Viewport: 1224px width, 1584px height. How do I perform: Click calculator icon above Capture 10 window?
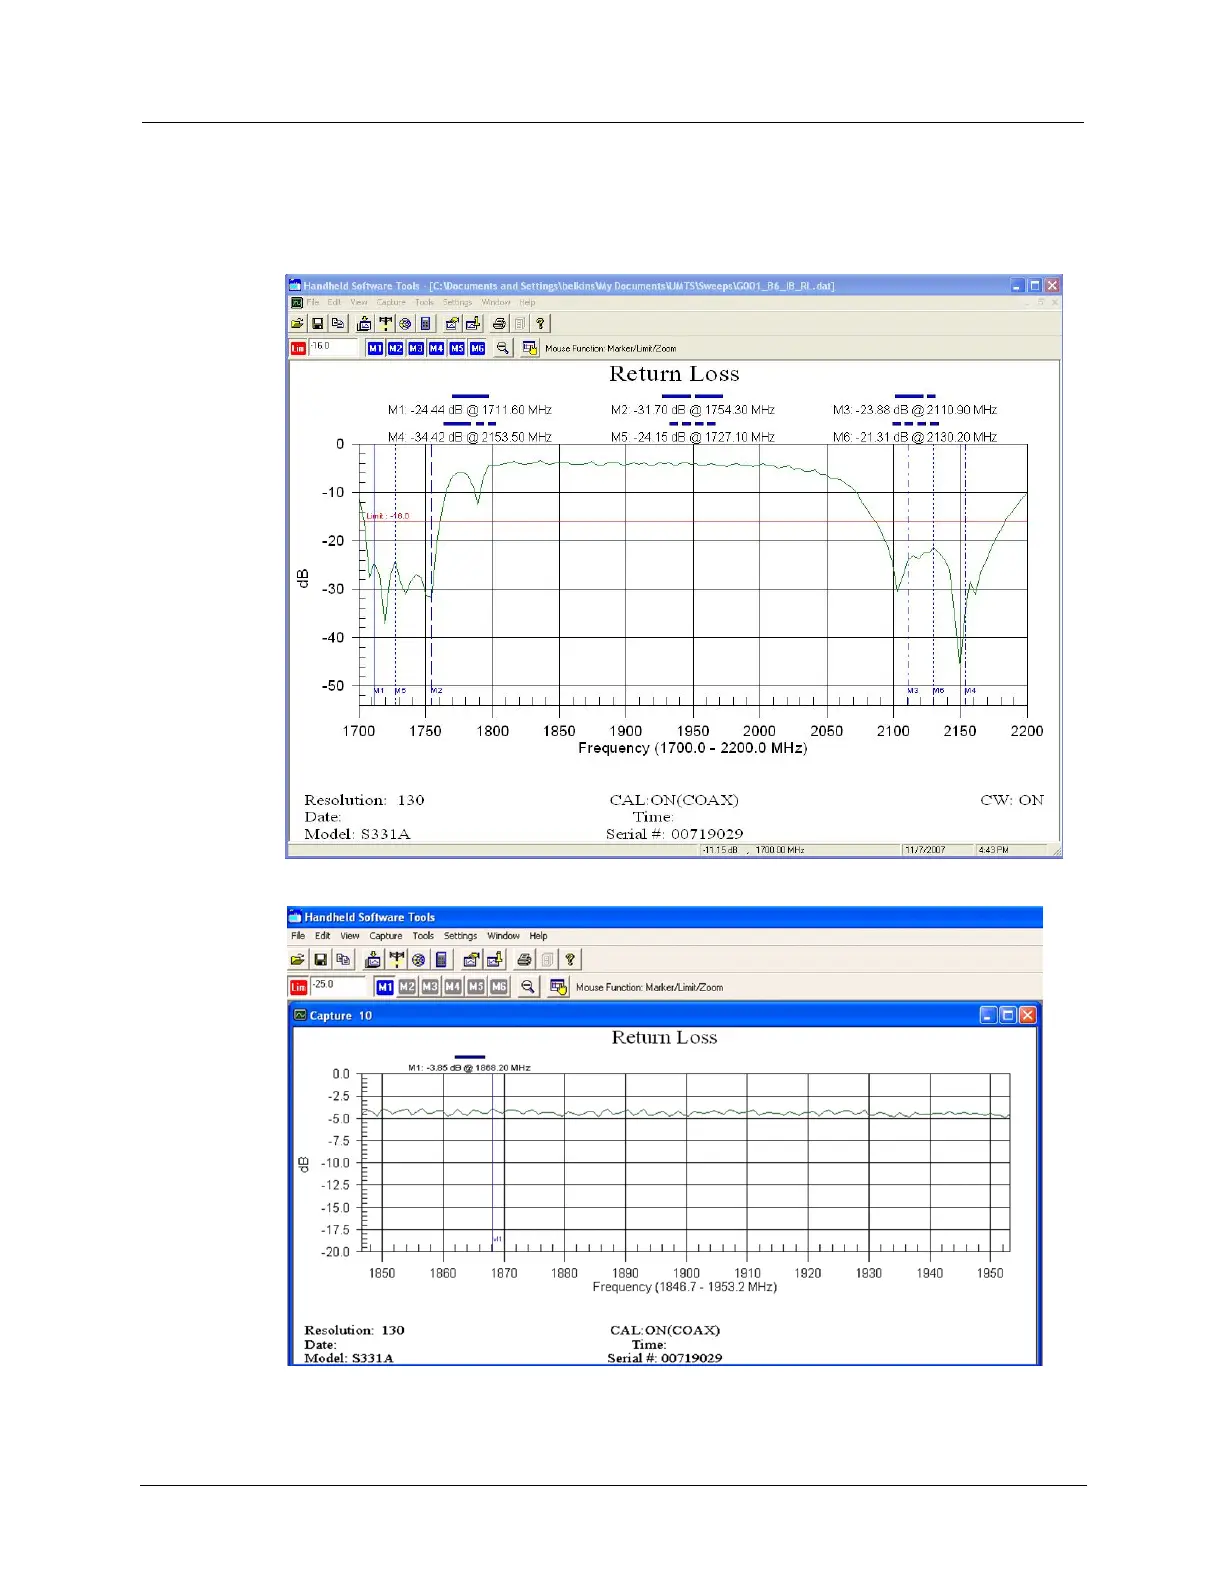tap(441, 960)
